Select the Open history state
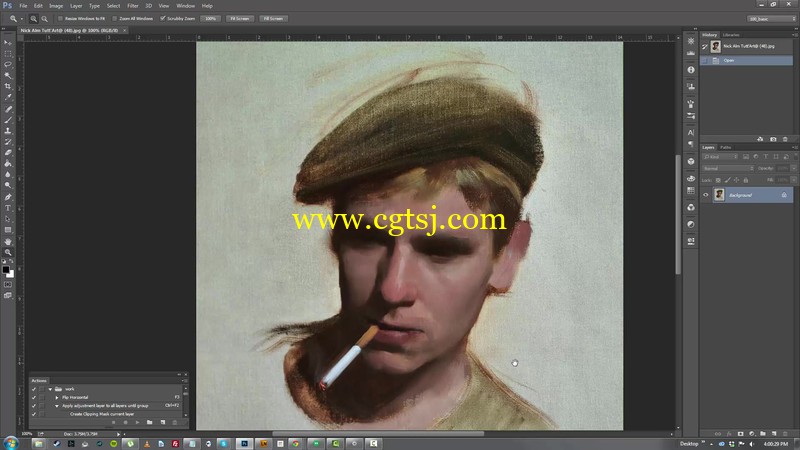Image resolution: width=800 pixels, height=450 pixels. click(746, 60)
